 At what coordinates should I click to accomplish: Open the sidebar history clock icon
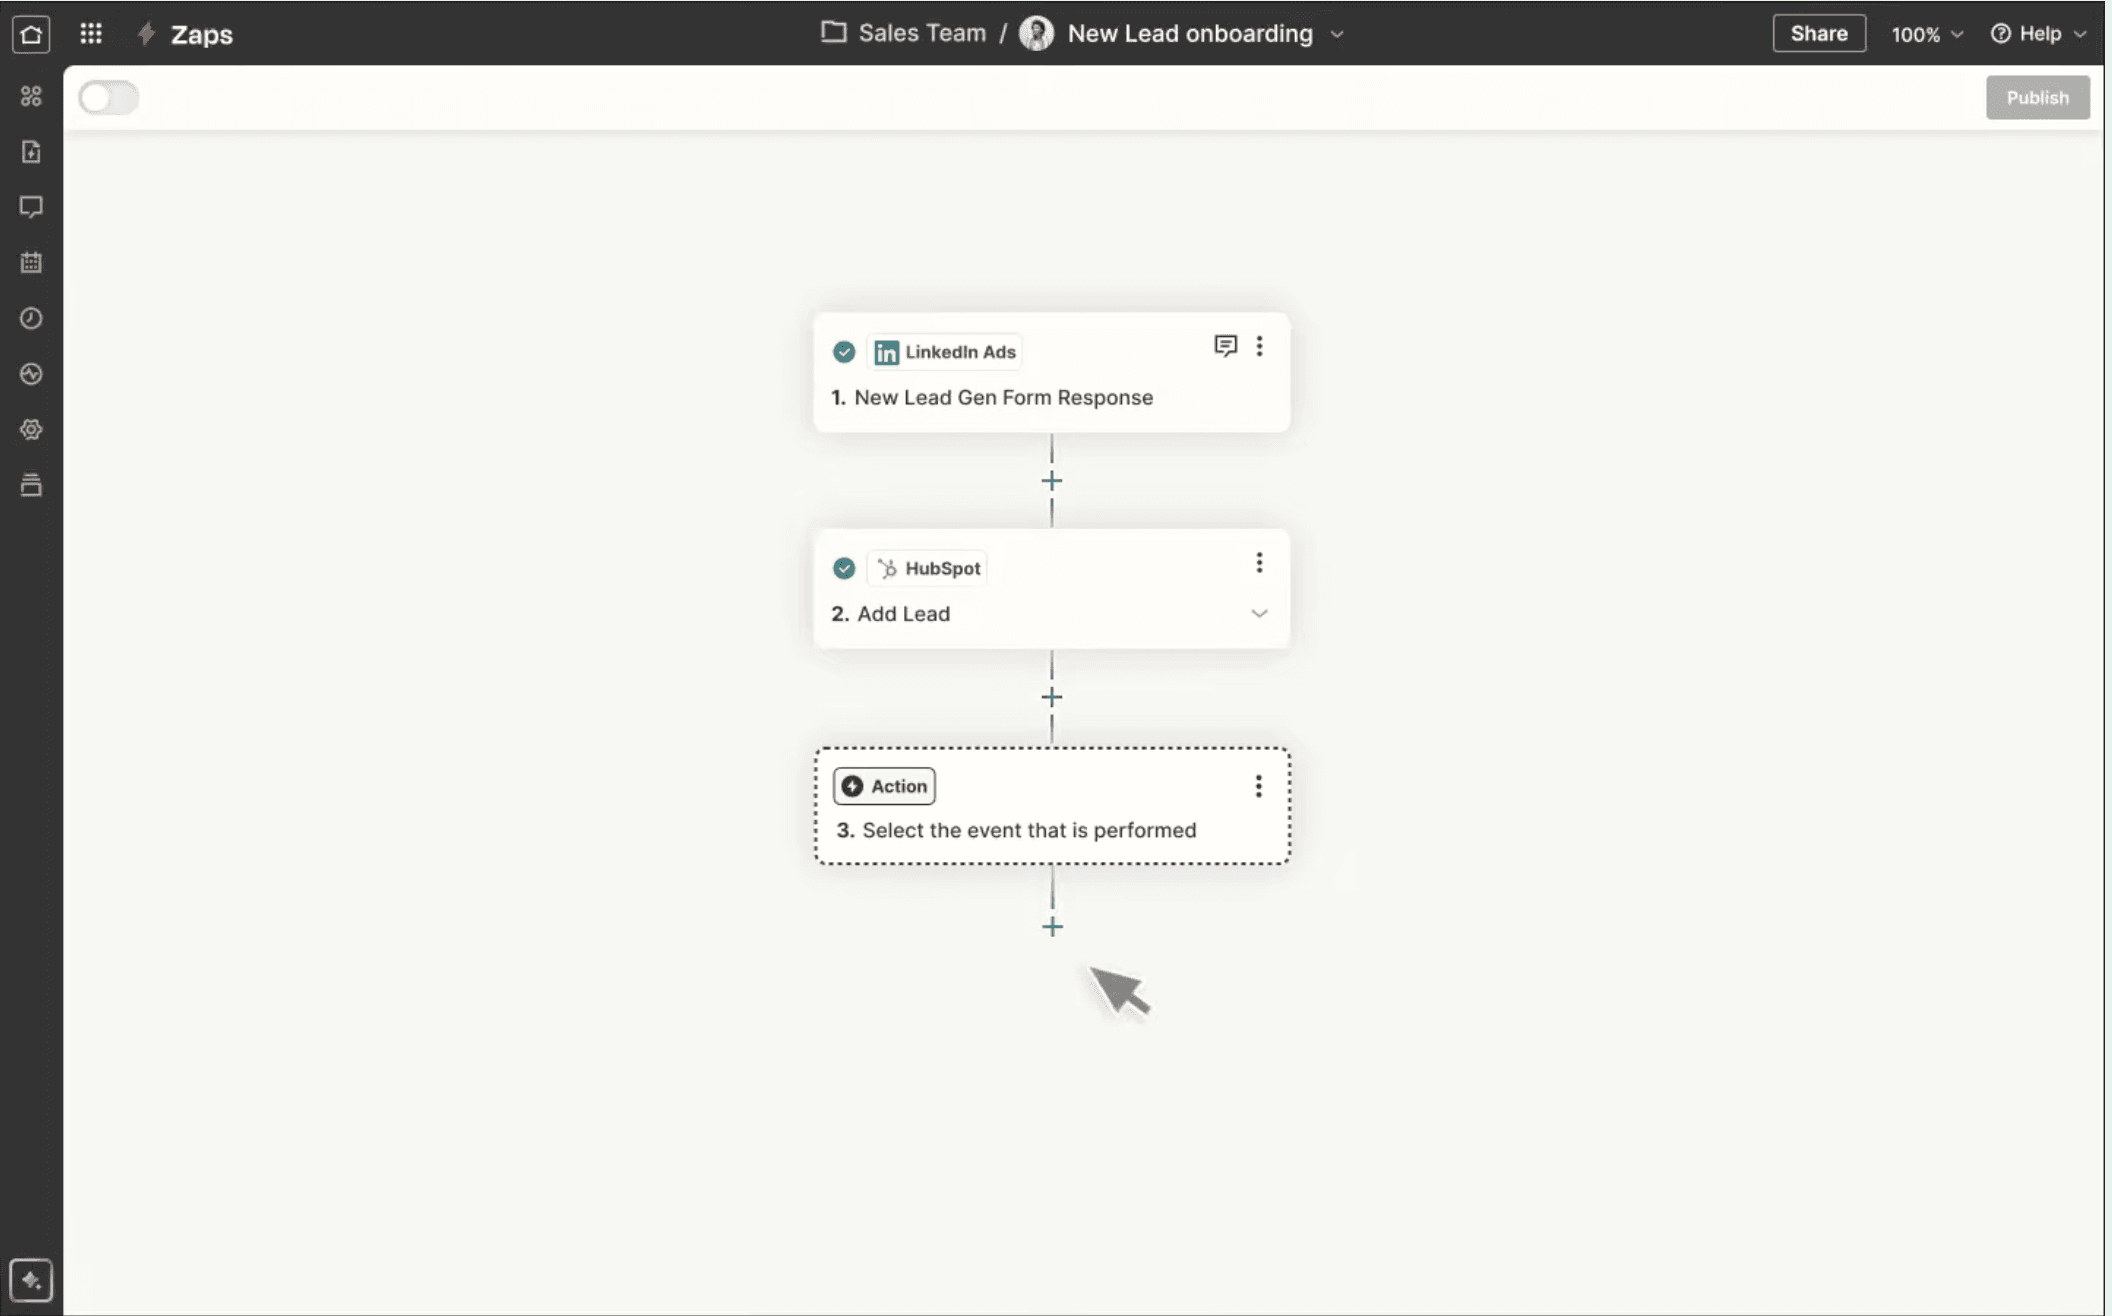[x=31, y=318]
